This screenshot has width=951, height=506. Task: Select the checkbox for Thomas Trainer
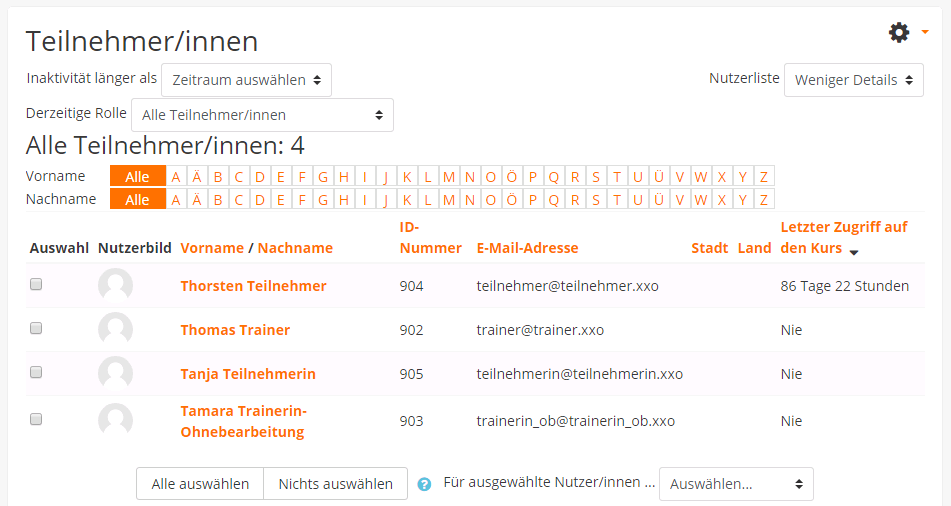point(36,328)
